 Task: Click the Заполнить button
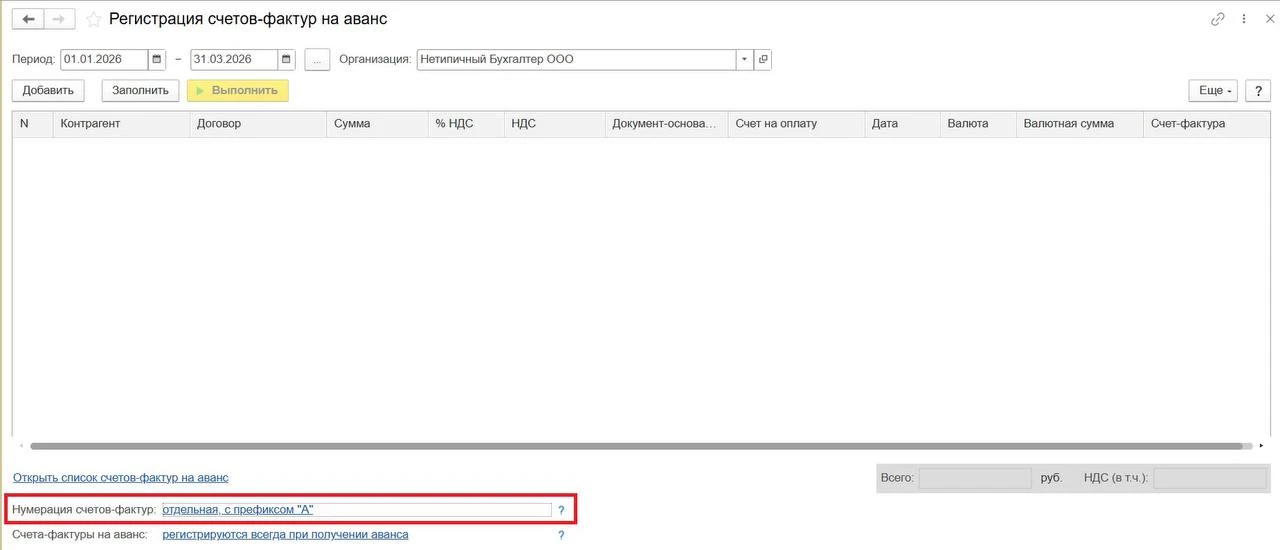(140, 90)
